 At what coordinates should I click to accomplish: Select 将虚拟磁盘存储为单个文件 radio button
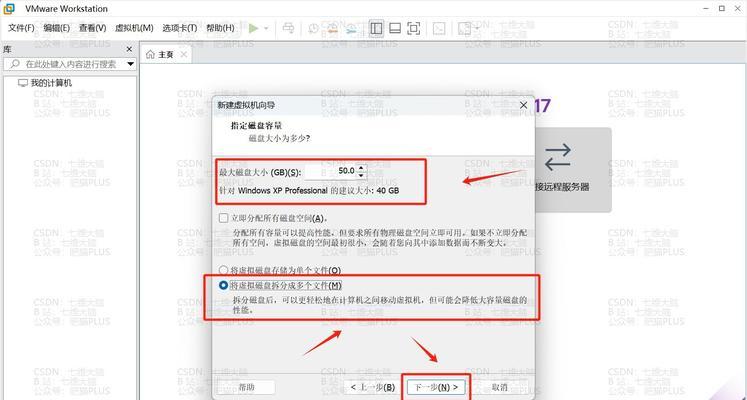222,270
